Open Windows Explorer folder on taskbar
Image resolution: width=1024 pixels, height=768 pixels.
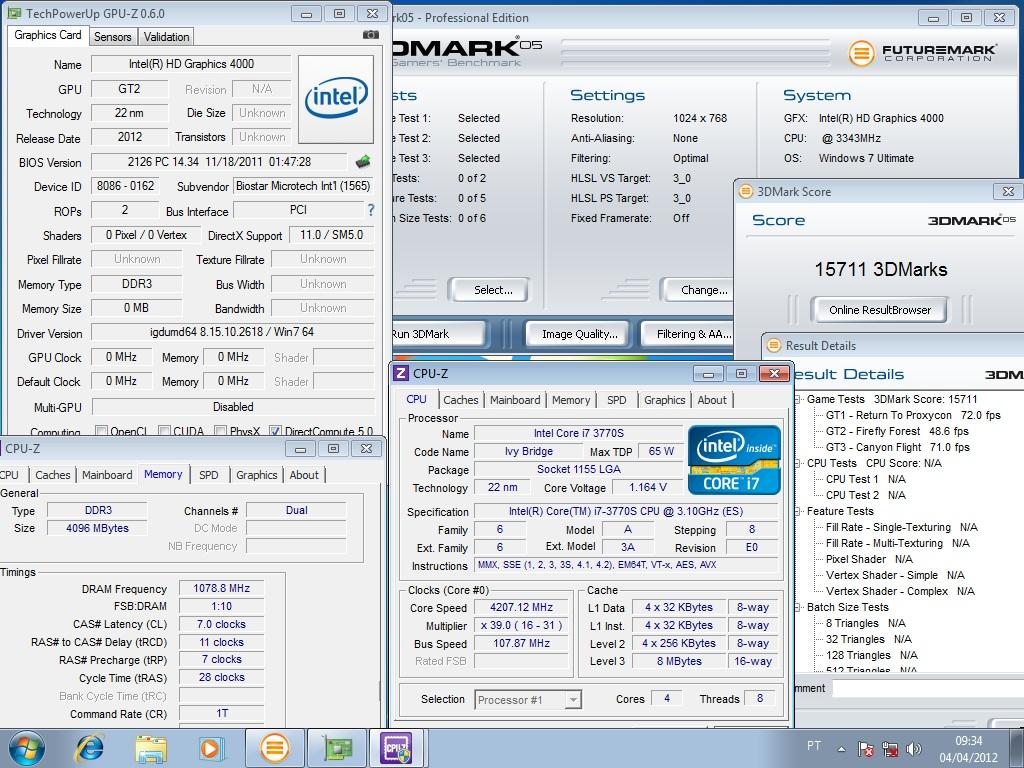(150, 748)
